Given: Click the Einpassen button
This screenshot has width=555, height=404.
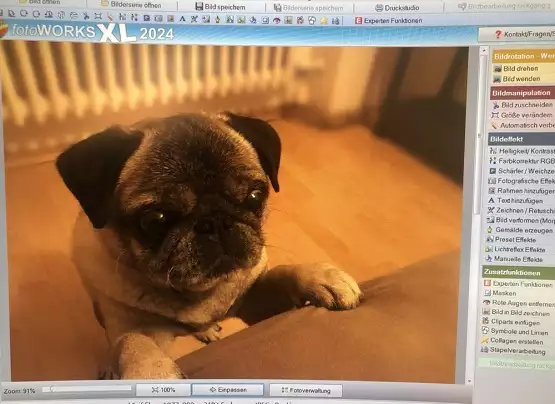Looking at the screenshot, I should coord(228,390).
